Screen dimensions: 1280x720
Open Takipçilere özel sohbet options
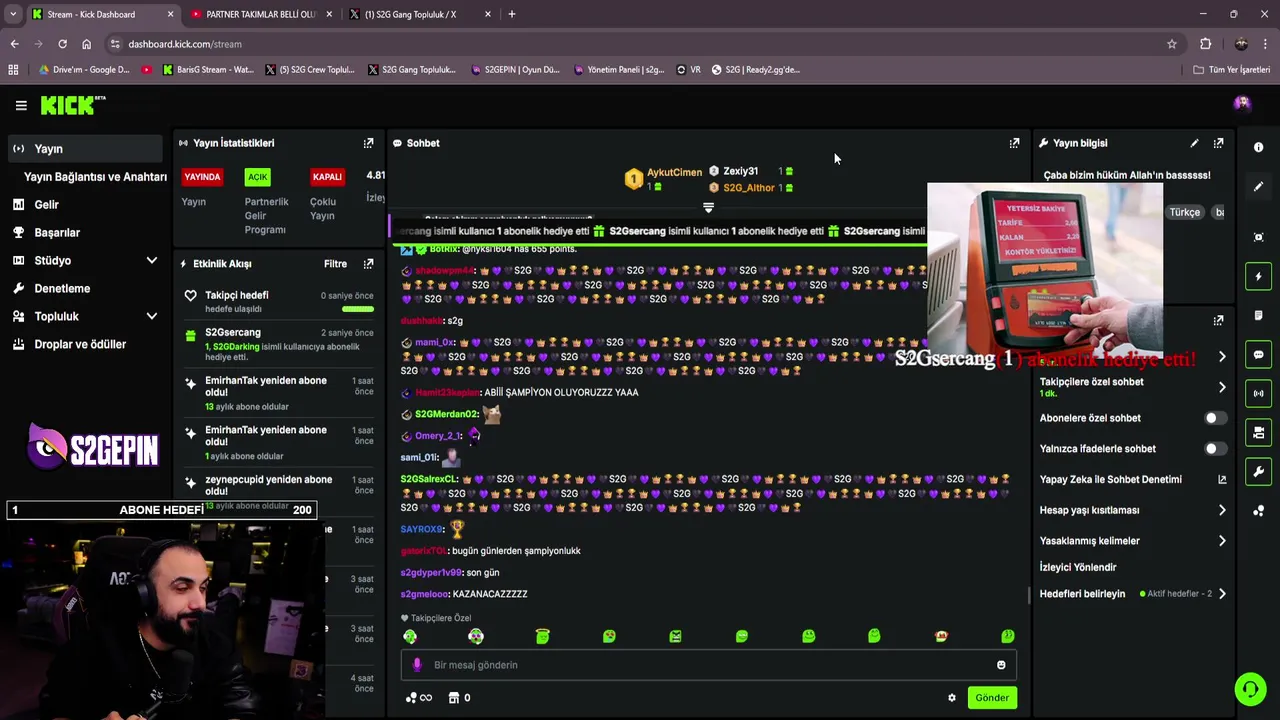pos(1133,387)
